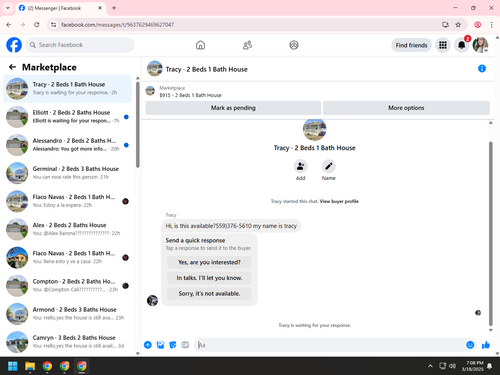Send quick reply 'In talks. I'll let you know.'
The width and height of the screenshot is (500, 375).
pos(209,278)
